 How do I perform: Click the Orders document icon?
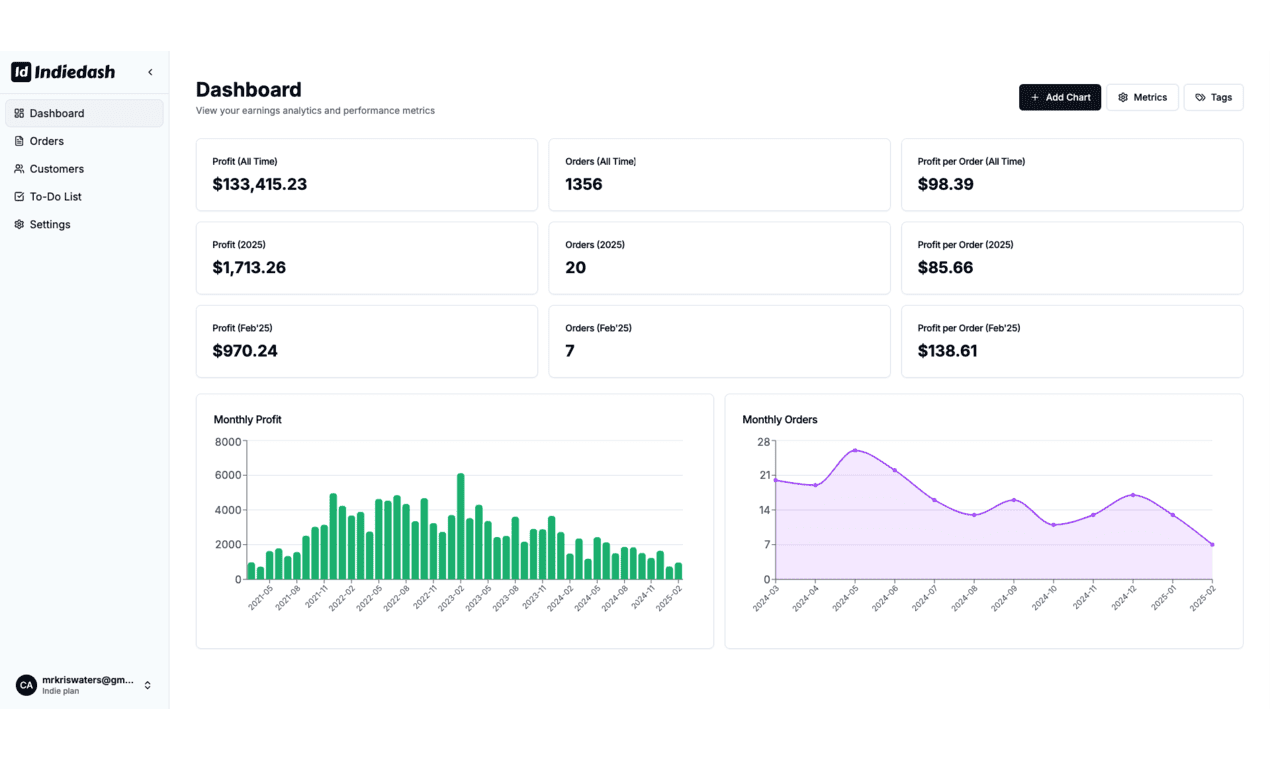(19, 141)
